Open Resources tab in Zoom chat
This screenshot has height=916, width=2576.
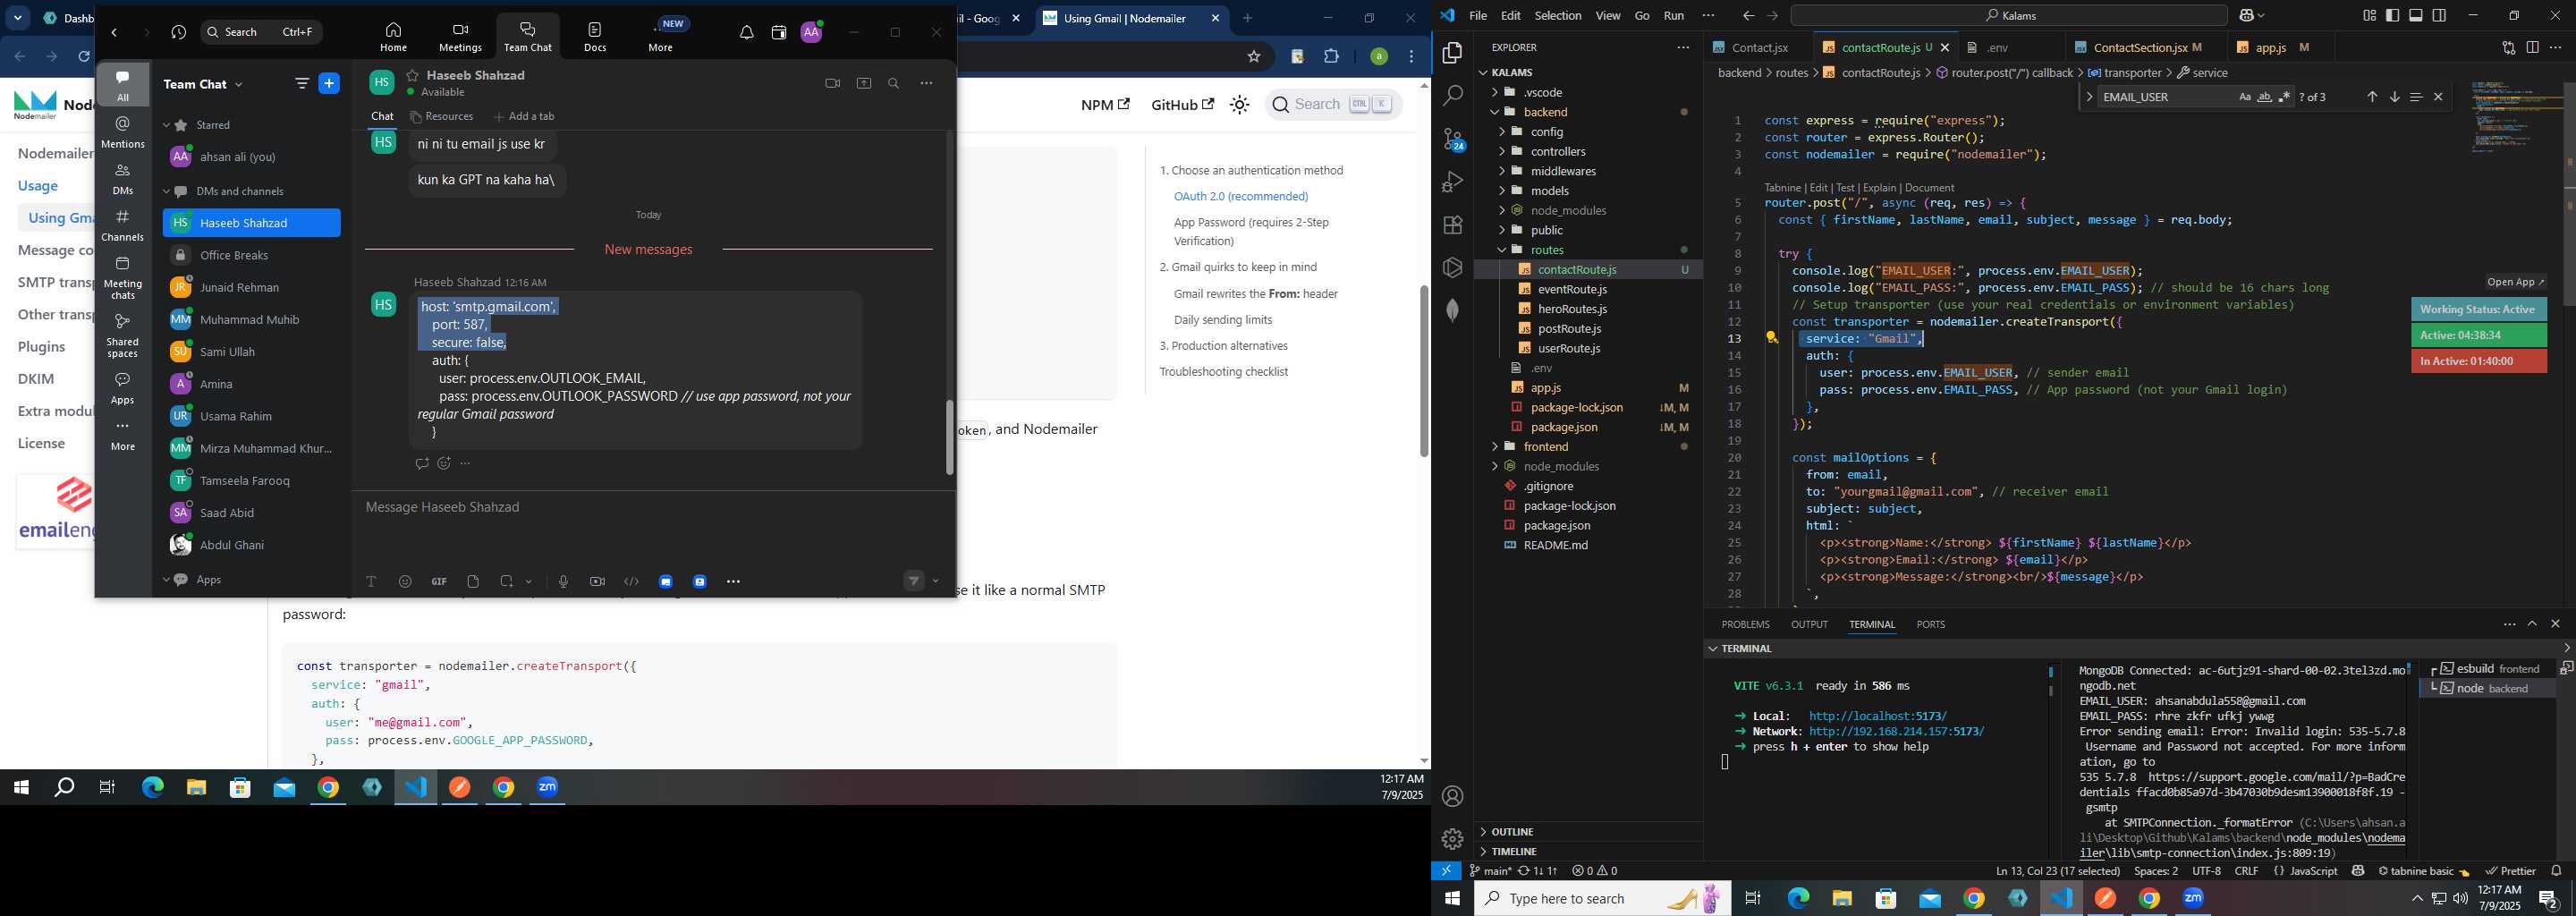tap(442, 117)
